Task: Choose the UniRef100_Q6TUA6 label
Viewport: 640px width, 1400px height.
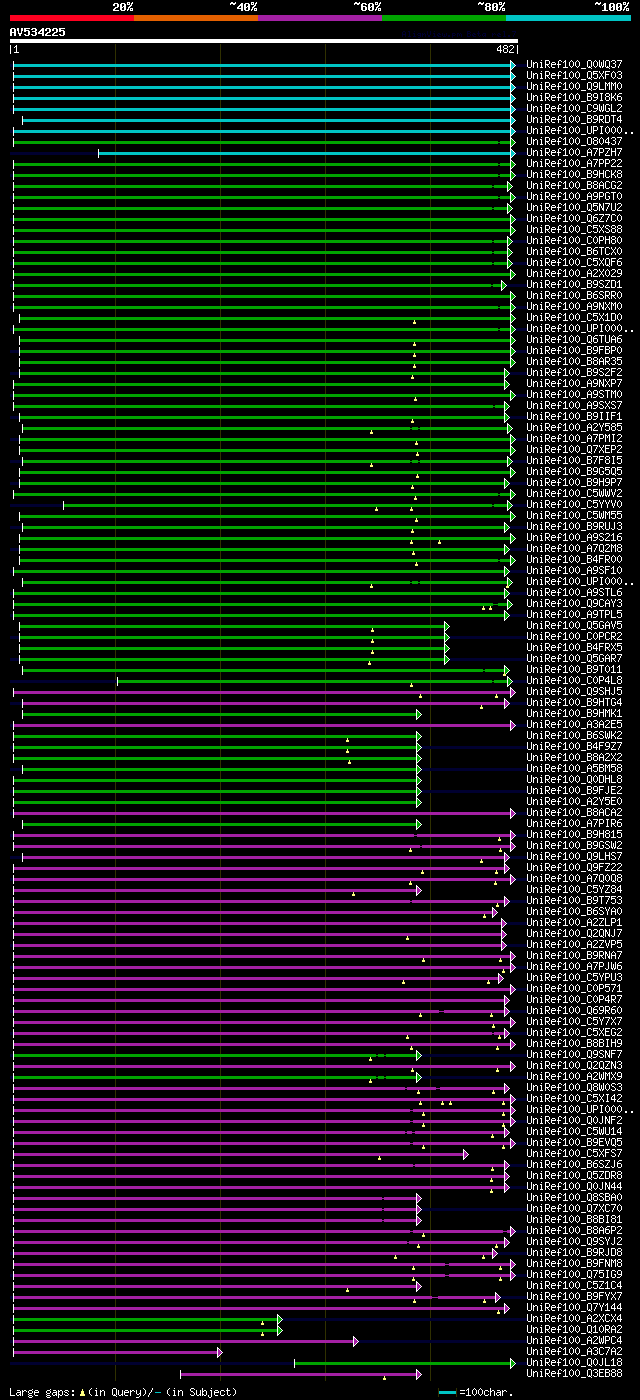Action: [574, 339]
